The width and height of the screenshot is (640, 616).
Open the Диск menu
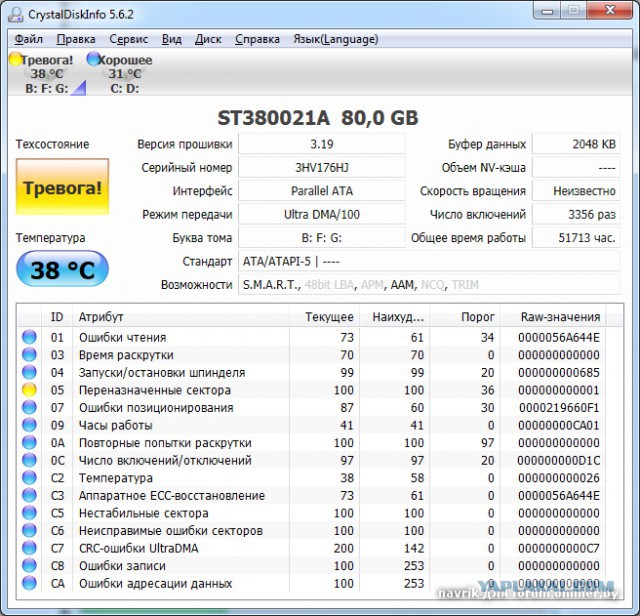(208, 39)
